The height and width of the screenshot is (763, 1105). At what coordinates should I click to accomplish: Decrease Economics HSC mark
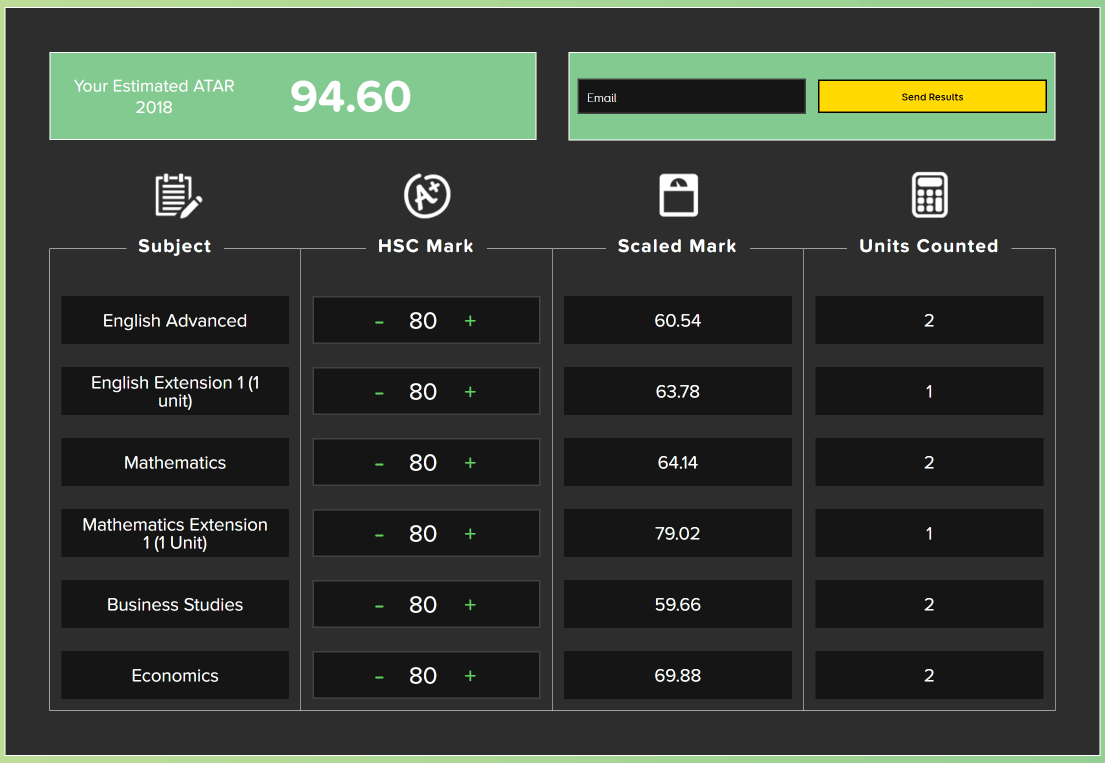pos(379,678)
